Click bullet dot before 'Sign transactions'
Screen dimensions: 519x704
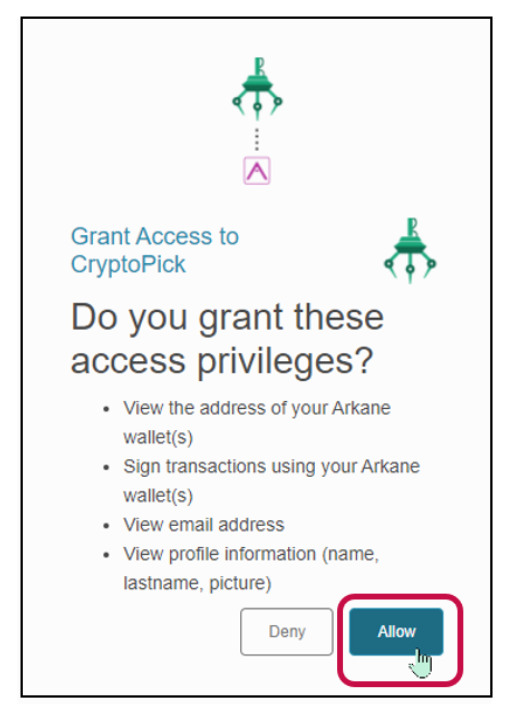[x=106, y=467]
